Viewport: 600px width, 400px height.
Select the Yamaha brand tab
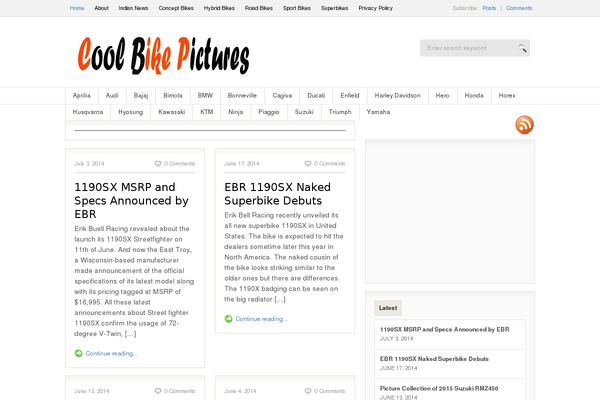pyautogui.click(x=378, y=112)
